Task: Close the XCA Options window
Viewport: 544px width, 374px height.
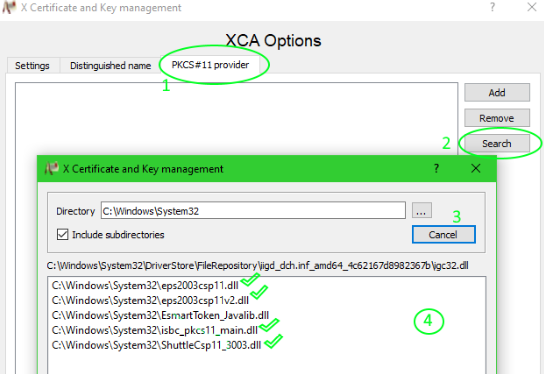Action: (x=532, y=7)
